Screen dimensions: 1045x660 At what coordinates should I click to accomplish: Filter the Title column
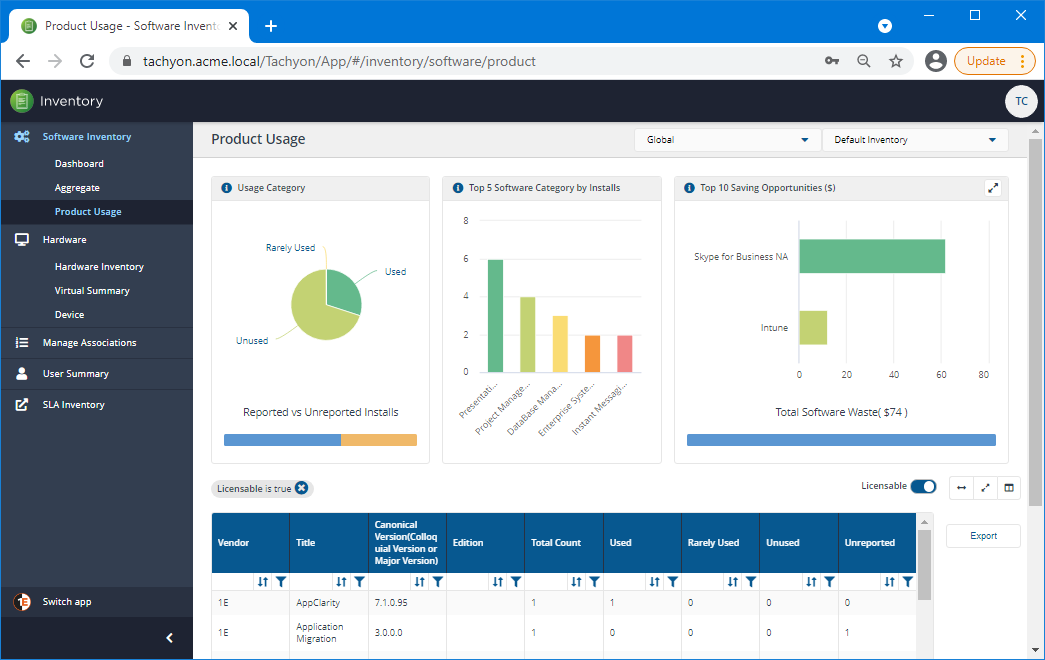[359, 582]
